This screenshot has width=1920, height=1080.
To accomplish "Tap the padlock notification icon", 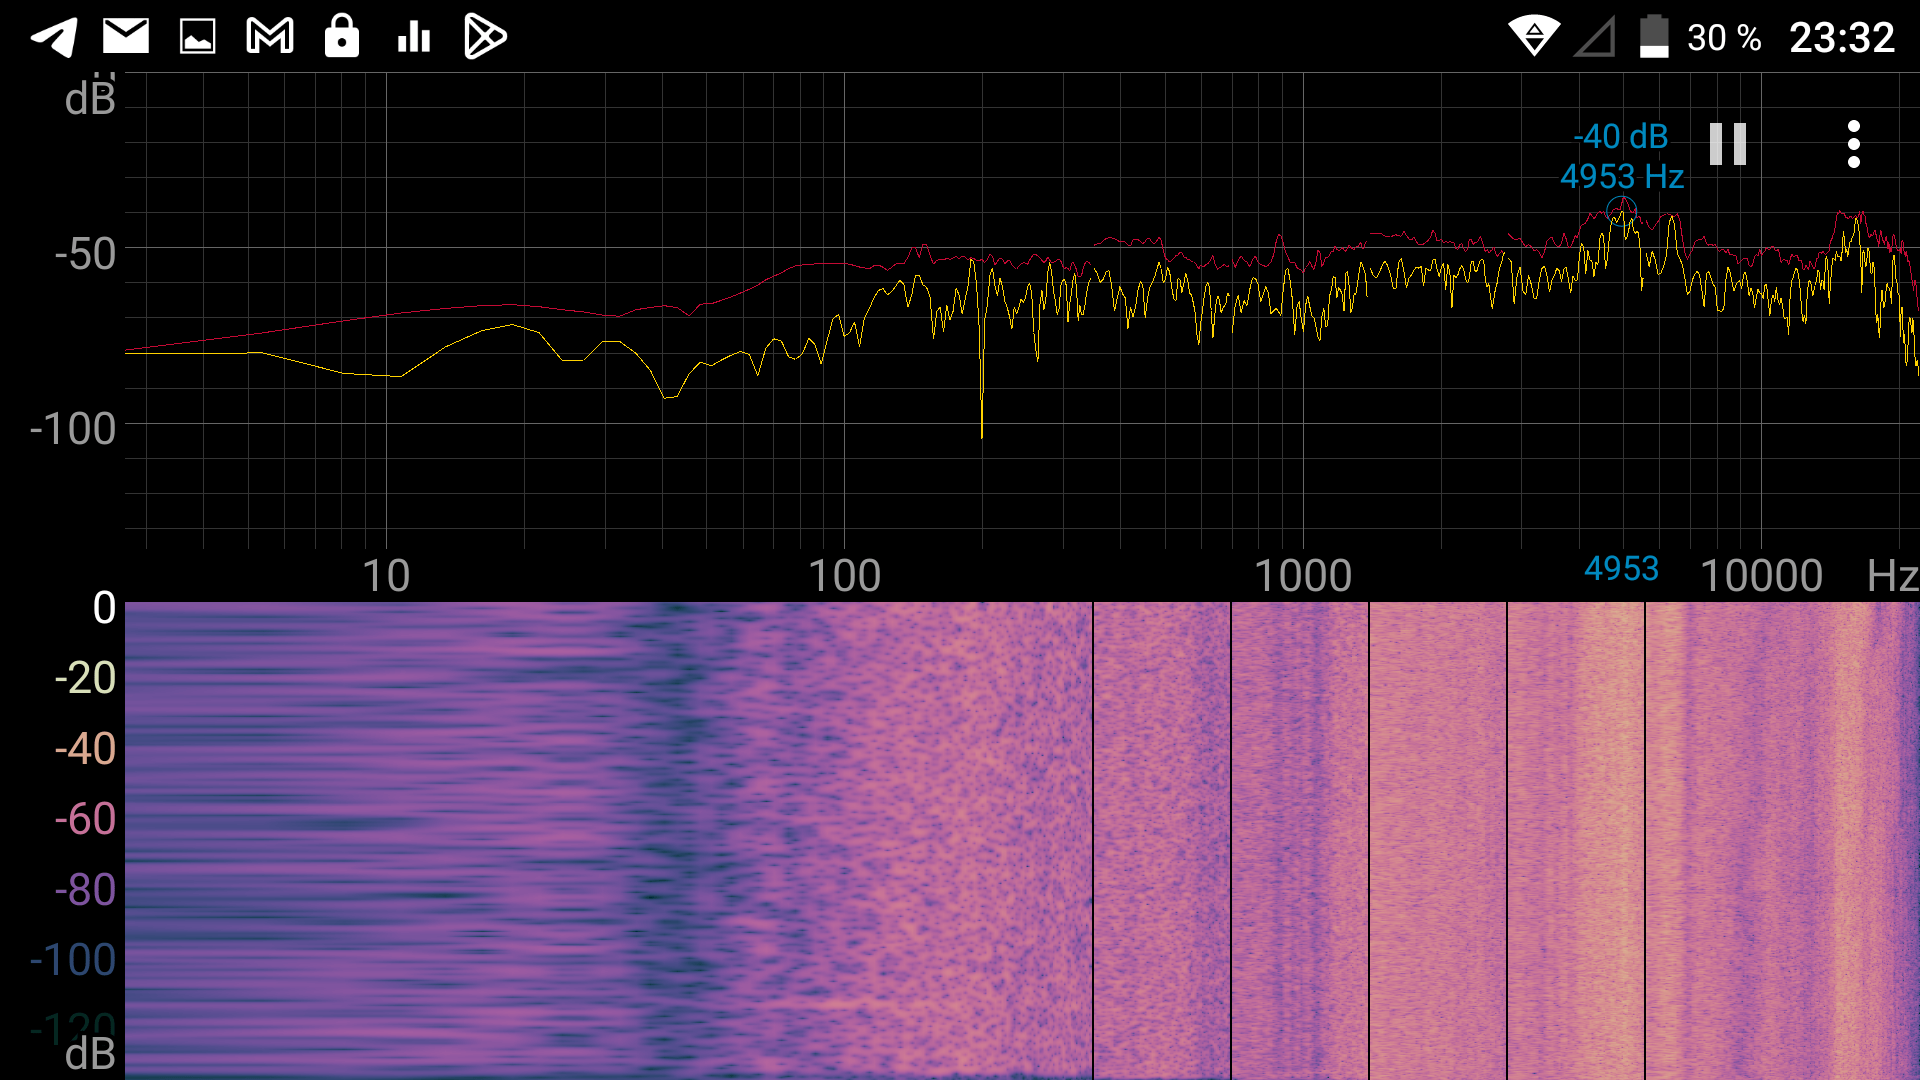I will tap(342, 36).
